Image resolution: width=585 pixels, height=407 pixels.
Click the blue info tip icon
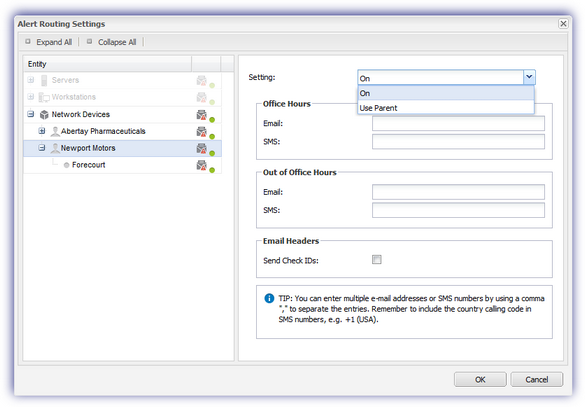[269, 298]
